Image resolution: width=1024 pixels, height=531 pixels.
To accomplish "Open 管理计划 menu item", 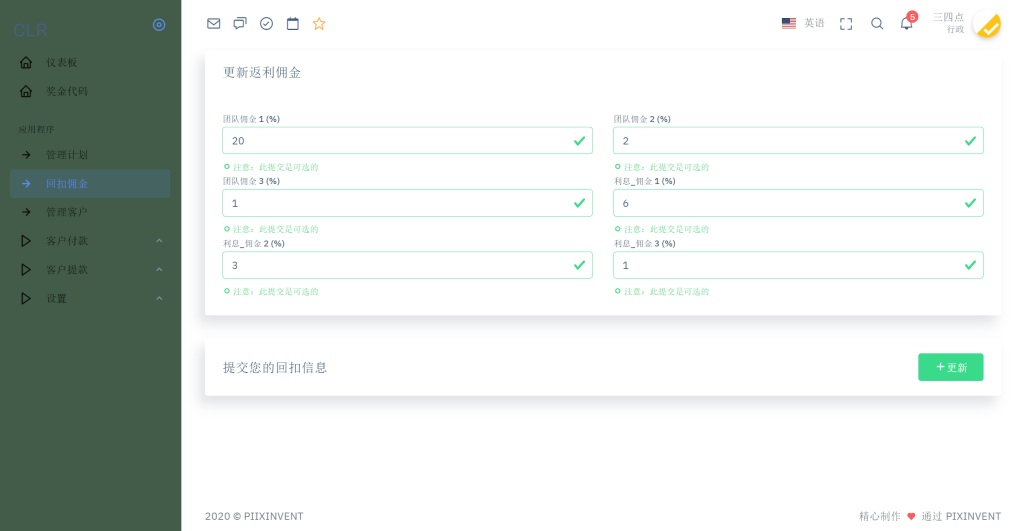I will (x=67, y=155).
